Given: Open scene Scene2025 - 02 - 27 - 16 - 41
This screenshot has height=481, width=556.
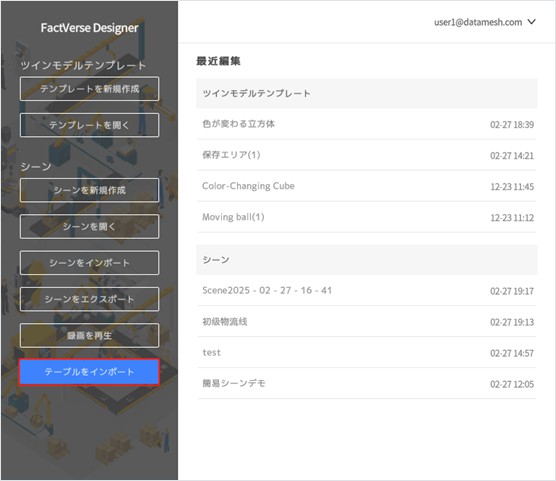Looking at the screenshot, I should click(367, 291).
